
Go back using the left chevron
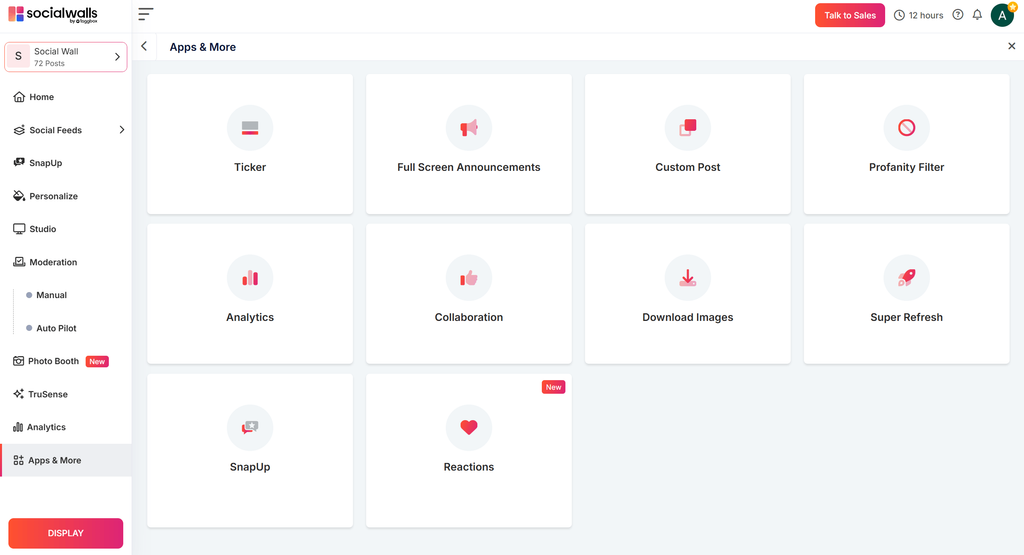(x=144, y=46)
